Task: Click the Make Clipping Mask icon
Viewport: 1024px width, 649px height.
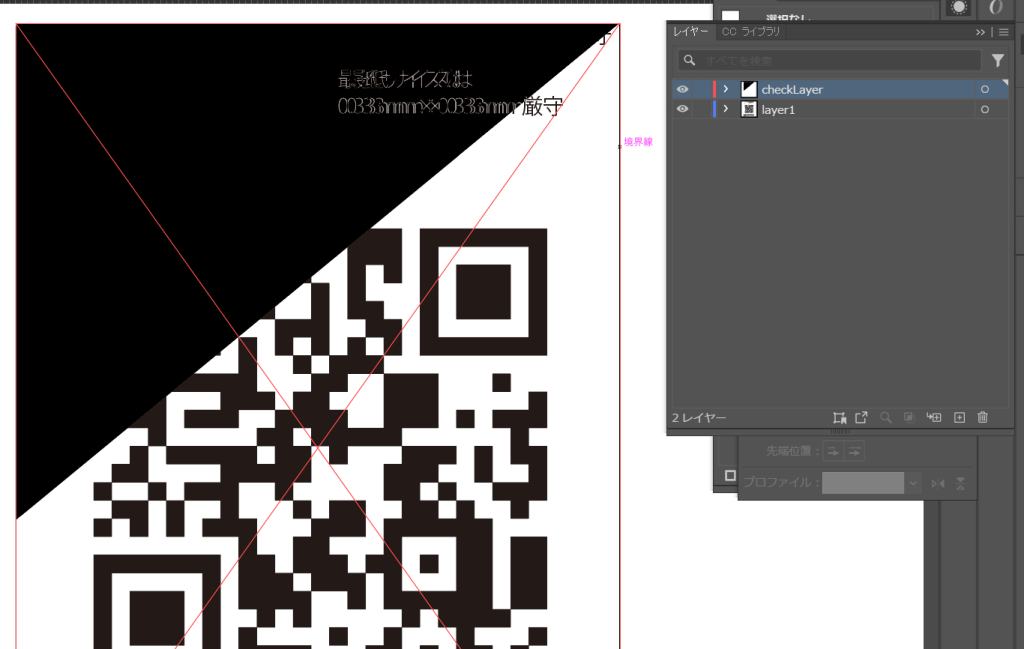Action: click(x=909, y=417)
